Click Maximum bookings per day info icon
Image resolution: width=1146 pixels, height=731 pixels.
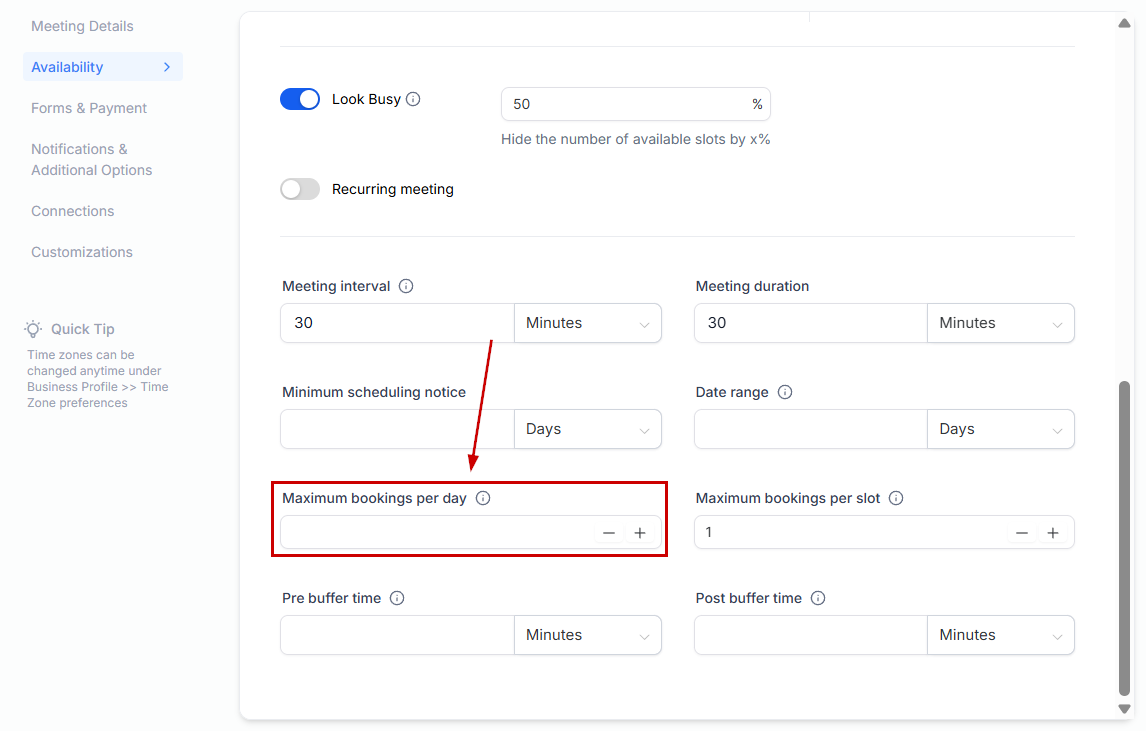483,498
